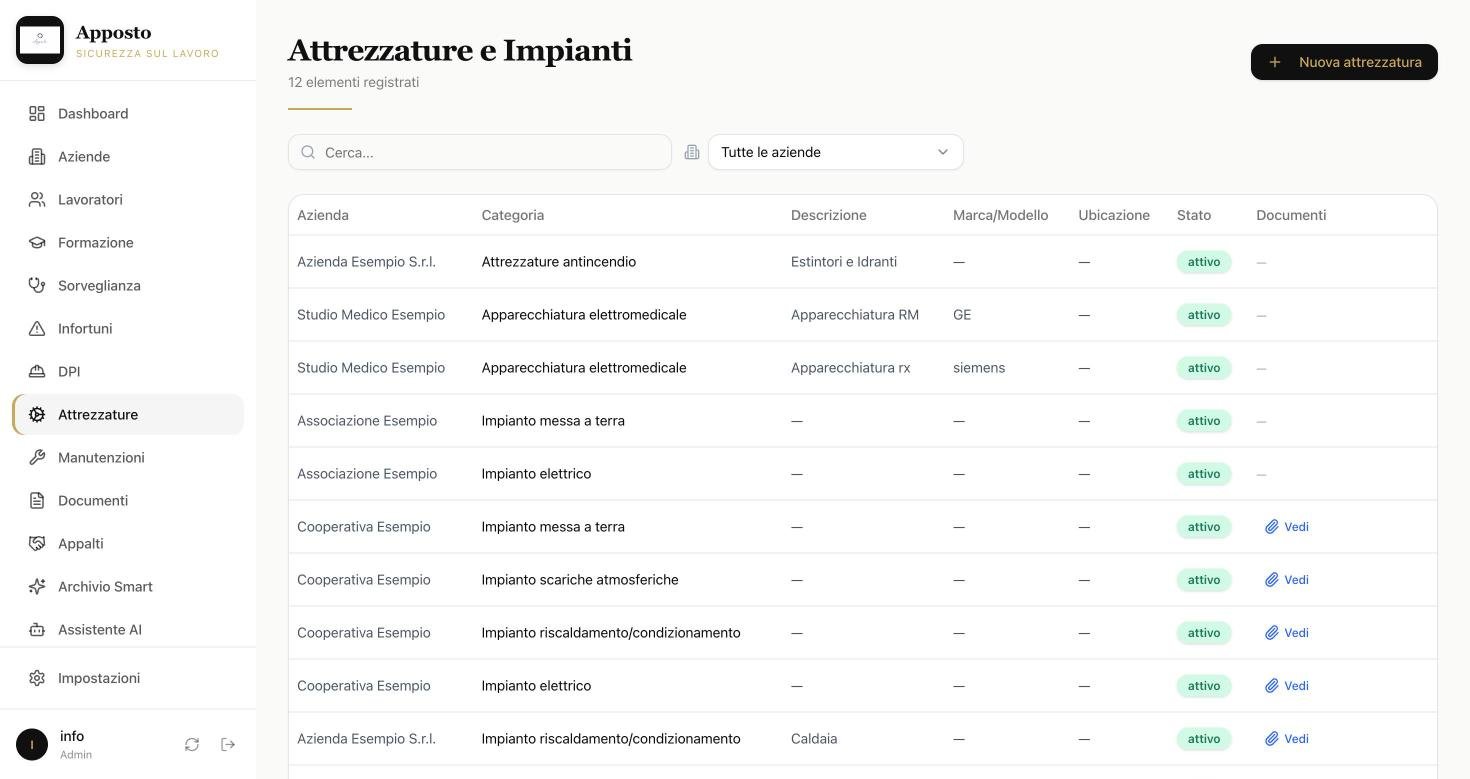Click the Estintori e Idranti cell
The image size is (1470, 779).
(x=844, y=262)
